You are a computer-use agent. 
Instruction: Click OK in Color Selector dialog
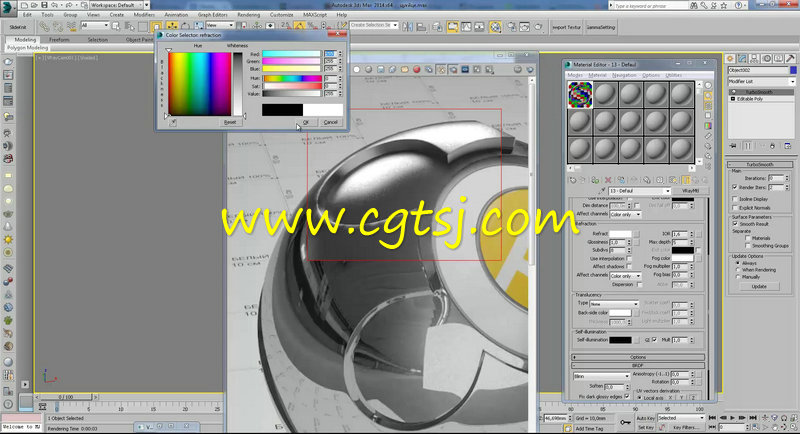(306, 122)
